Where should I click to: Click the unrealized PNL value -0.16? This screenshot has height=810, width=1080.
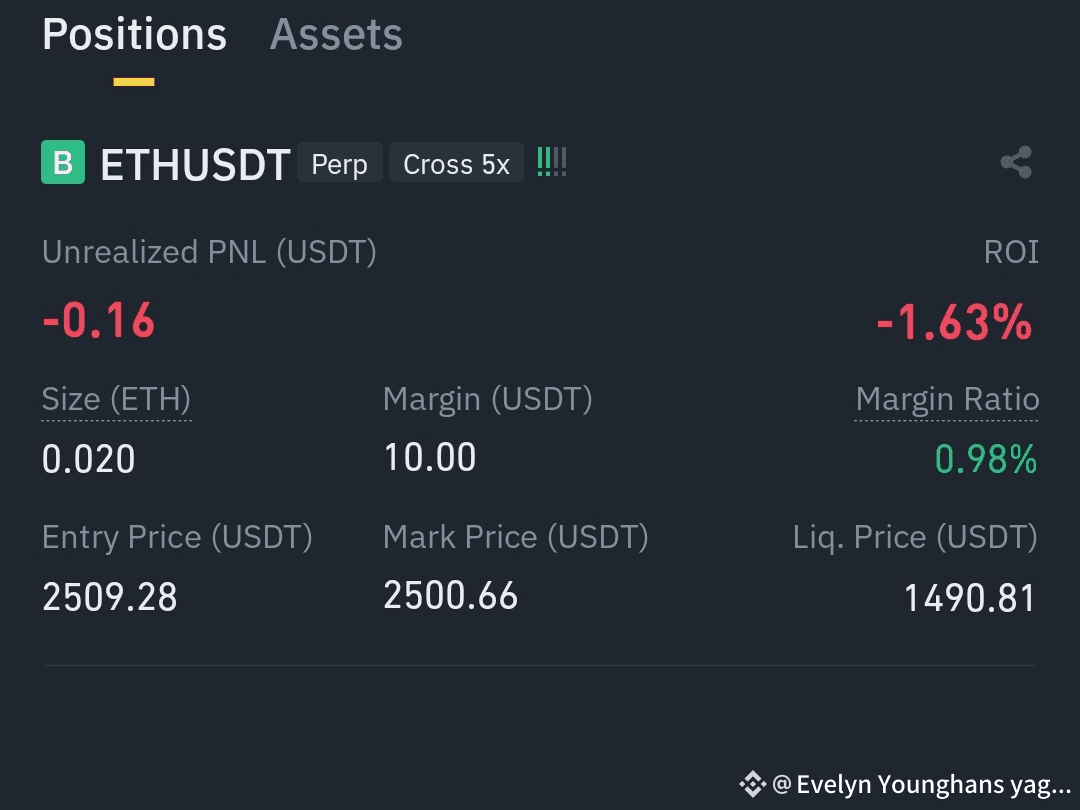pyautogui.click(x=98, y=321)
